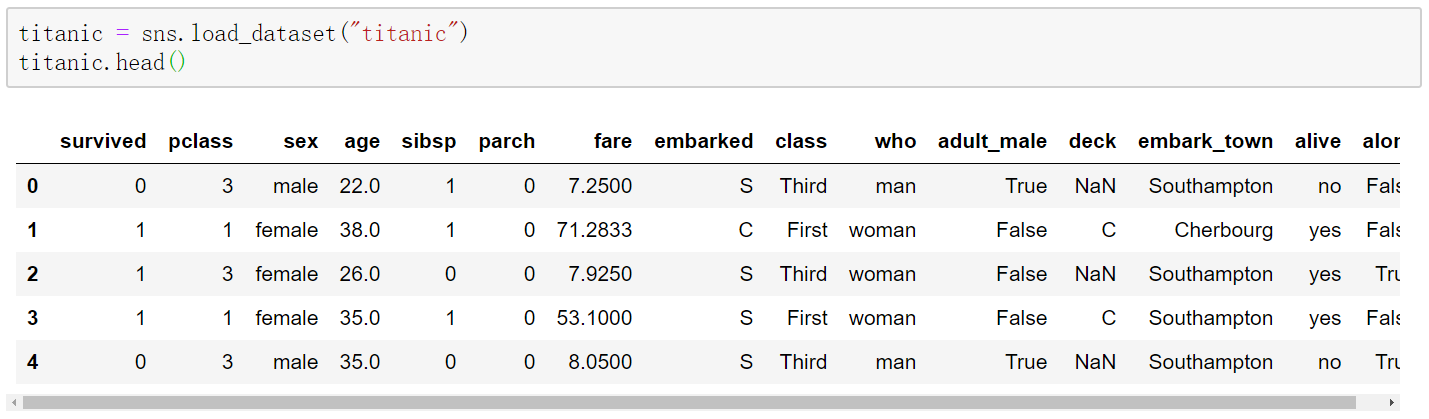Click row index 3 label
This screenshot has width=1429, height=419.
[32, 318]
